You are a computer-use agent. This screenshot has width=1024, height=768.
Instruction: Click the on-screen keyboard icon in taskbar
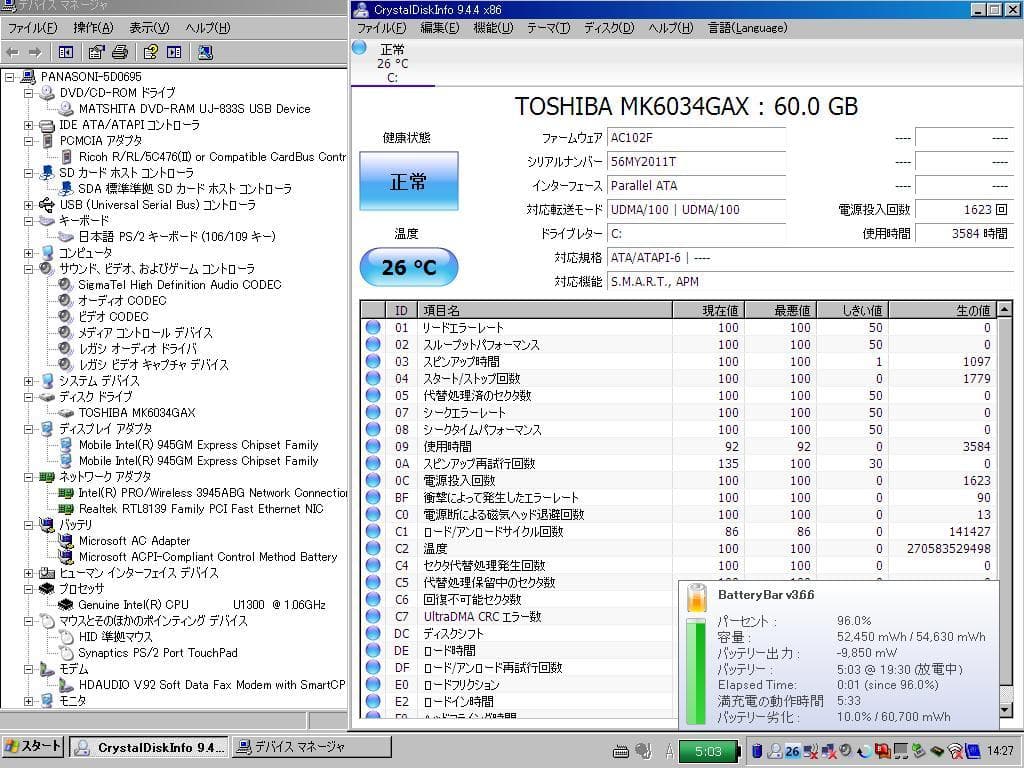click(x=621, y=752)
